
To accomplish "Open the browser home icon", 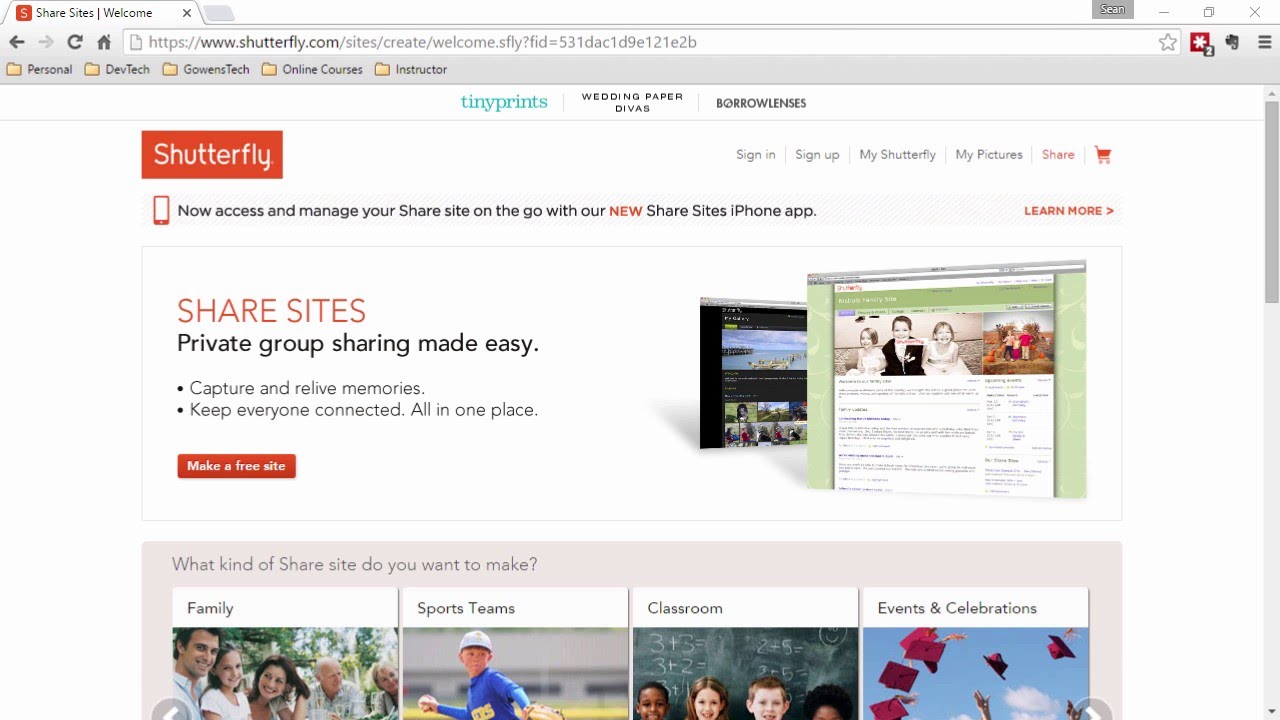I will coord(104,42).
